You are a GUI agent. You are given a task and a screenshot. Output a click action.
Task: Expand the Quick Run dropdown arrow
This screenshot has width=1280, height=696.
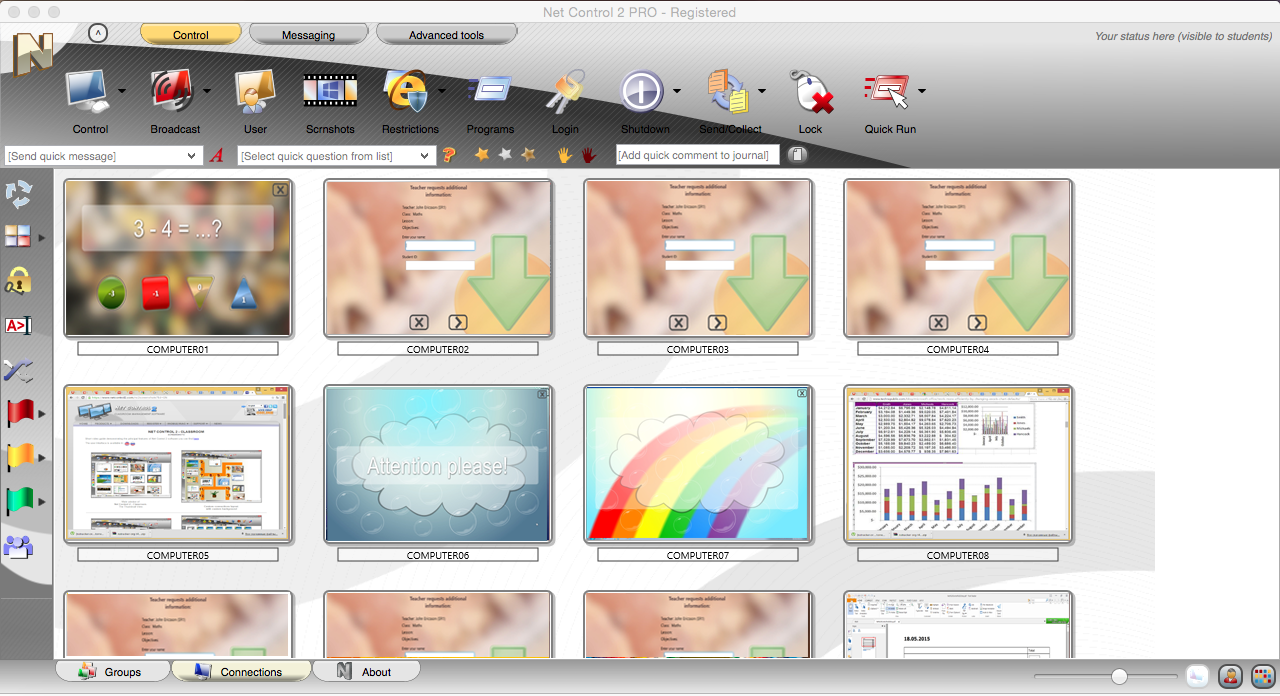[921, 91]
